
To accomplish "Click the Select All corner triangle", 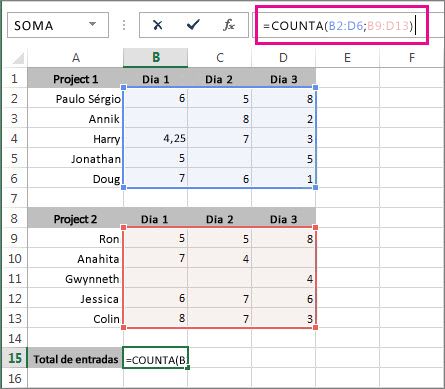I will (19, 58).
